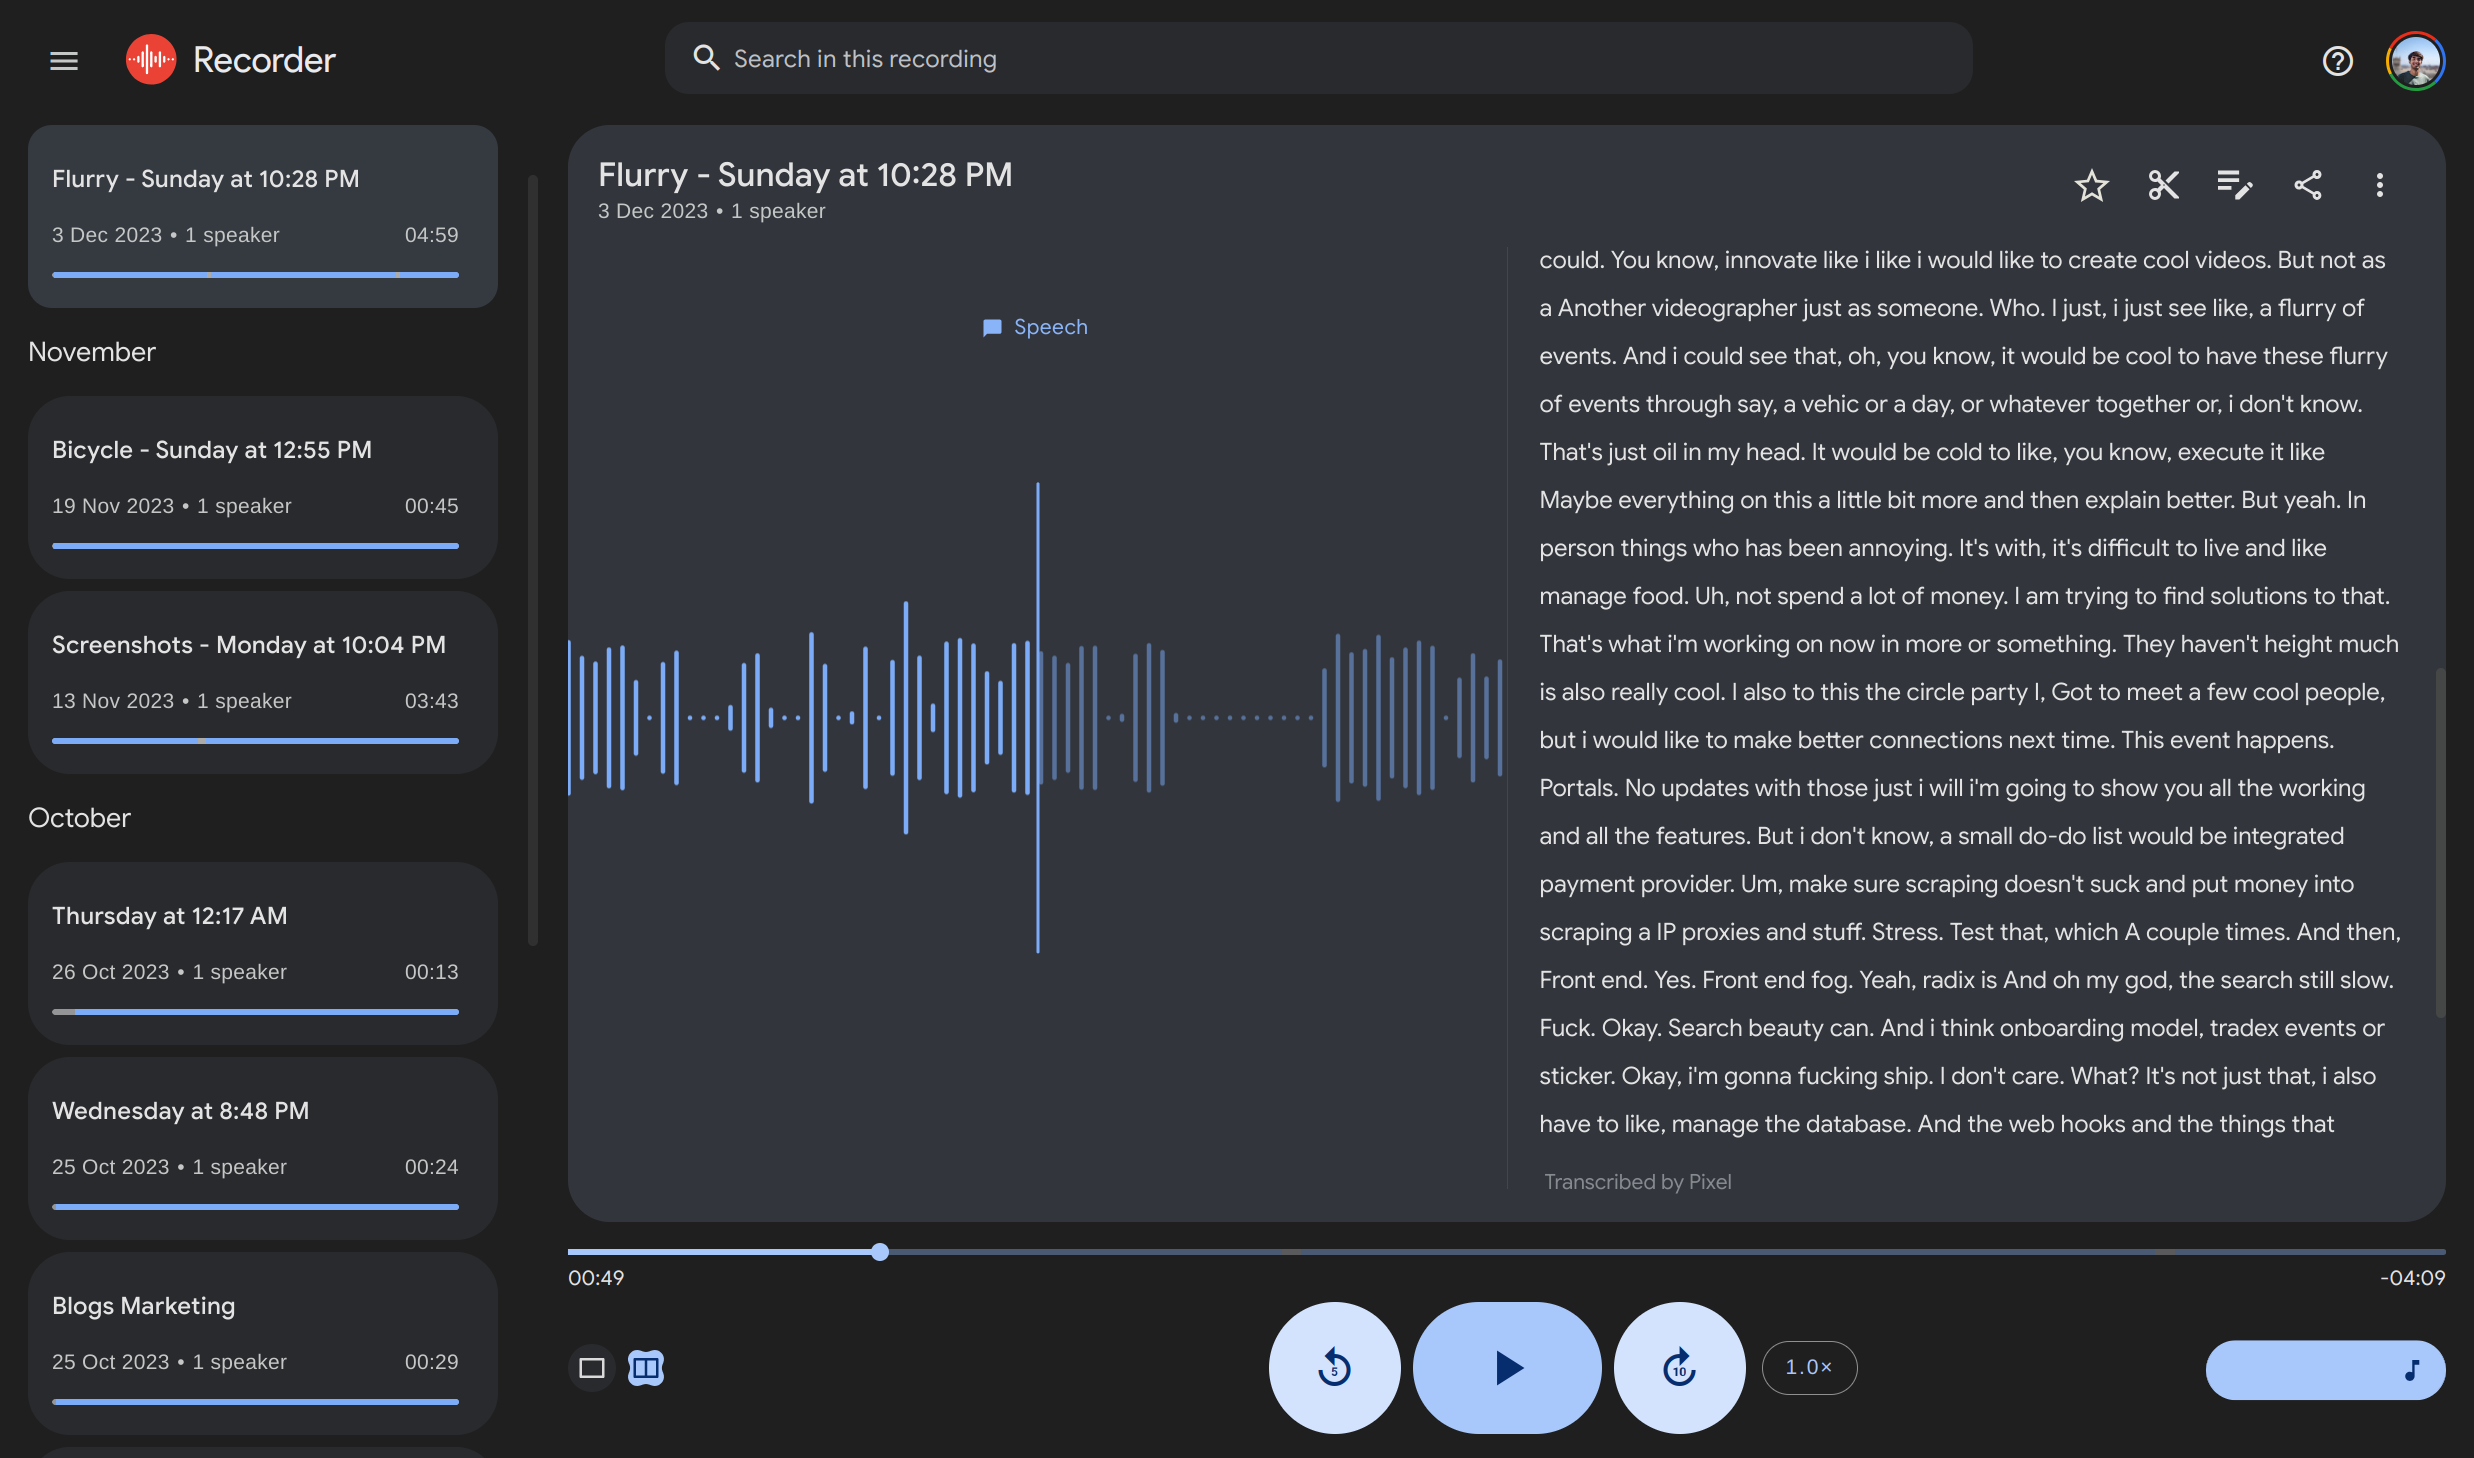
Task: Play the recording
Action: point(1507,1367)
